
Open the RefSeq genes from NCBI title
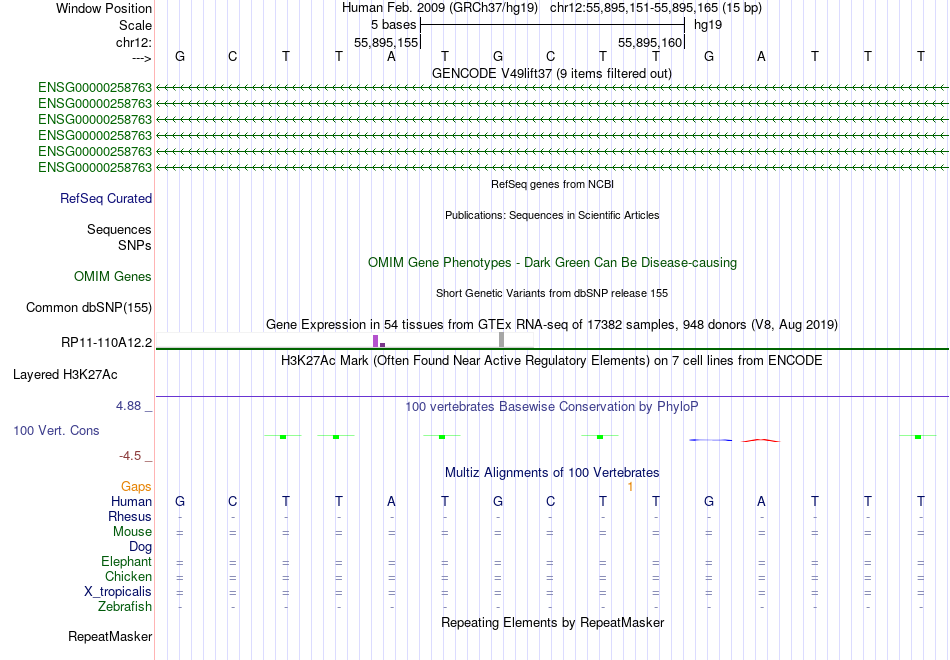click(552, 184)
